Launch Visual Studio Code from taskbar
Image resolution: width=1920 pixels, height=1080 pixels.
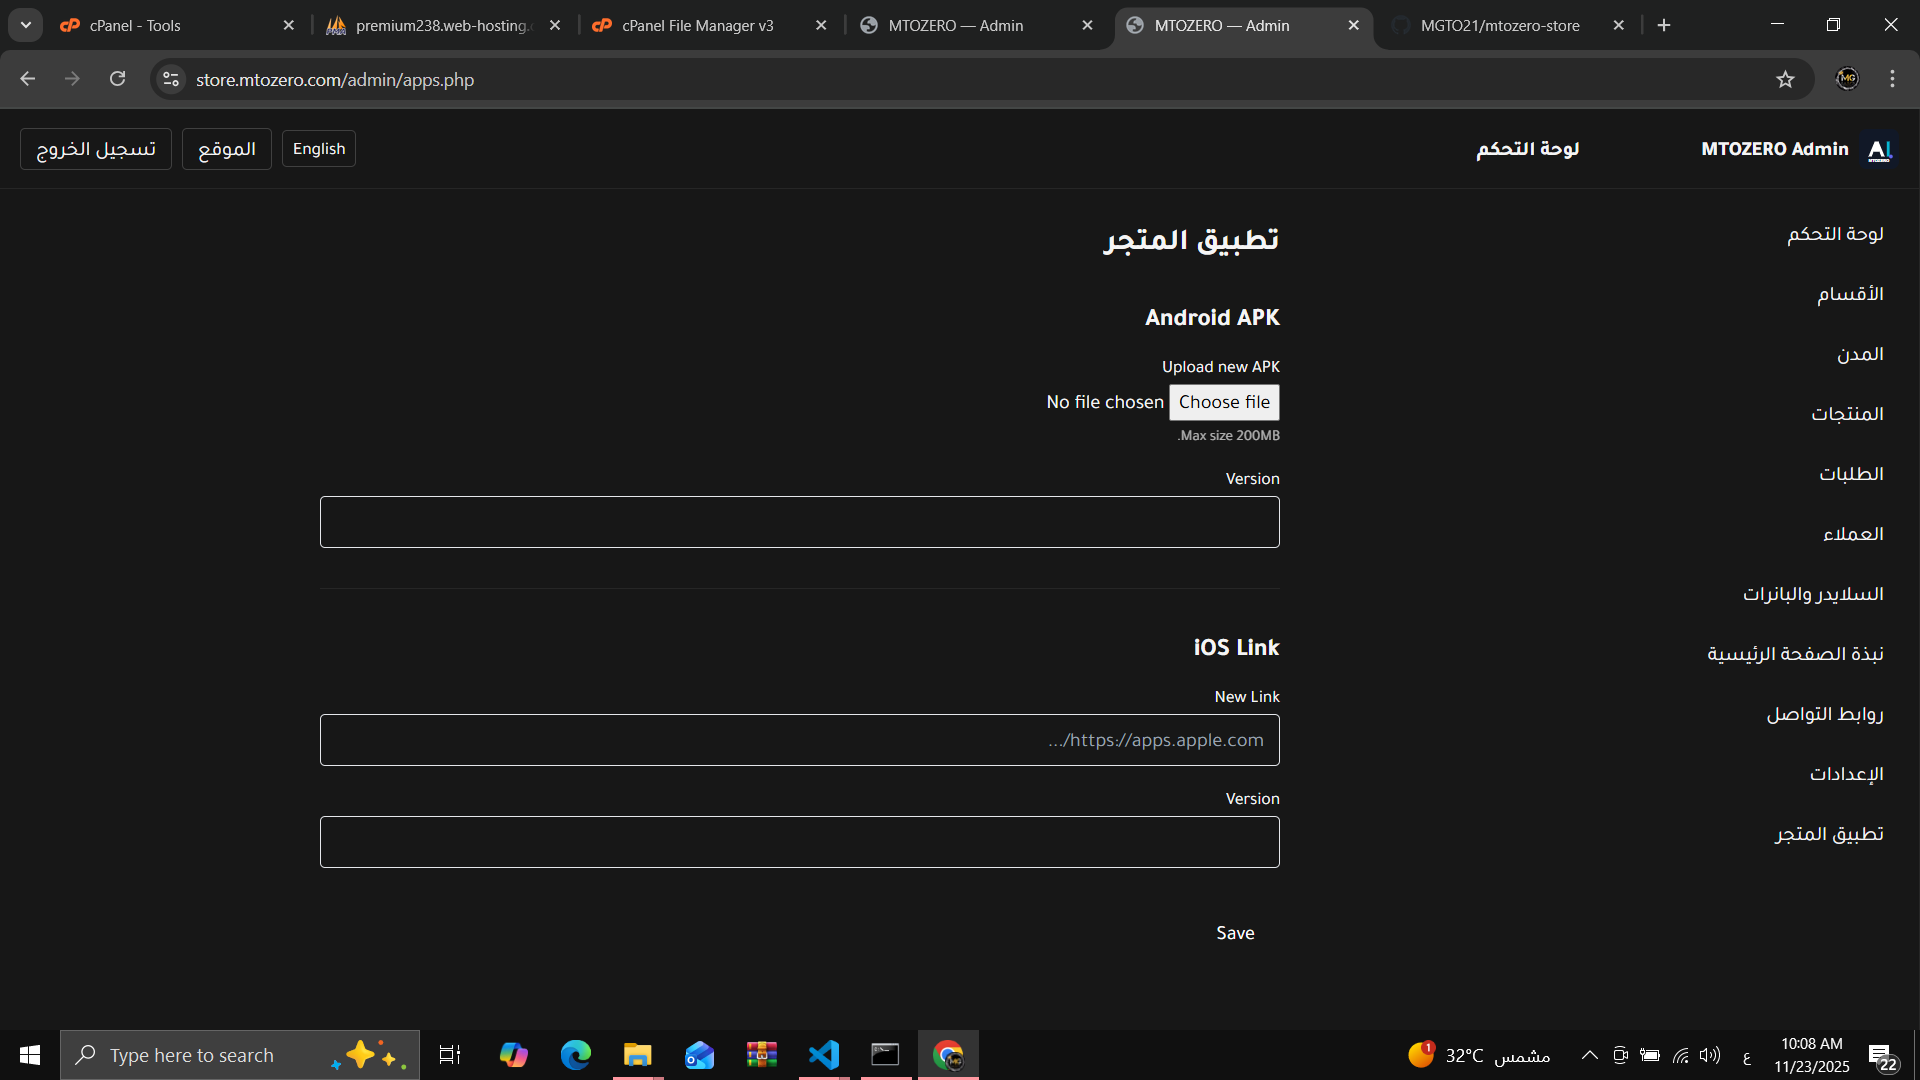[824, 1055]
